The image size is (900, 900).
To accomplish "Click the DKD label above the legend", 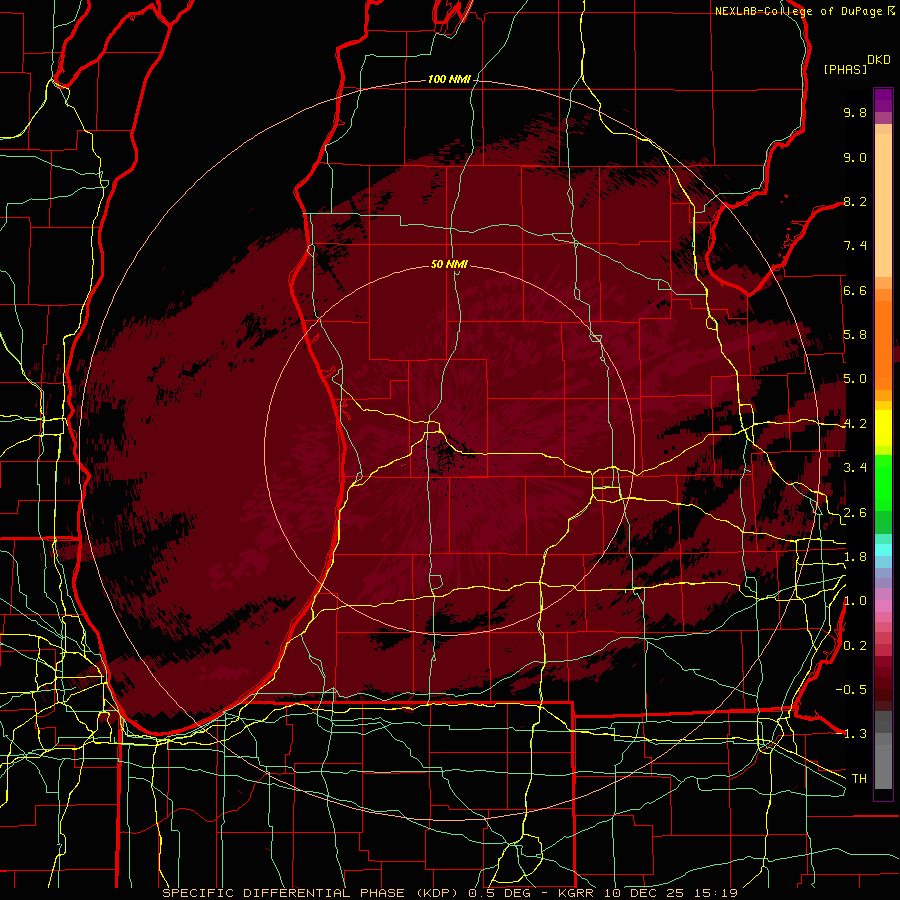I will (x=879, y=60).
